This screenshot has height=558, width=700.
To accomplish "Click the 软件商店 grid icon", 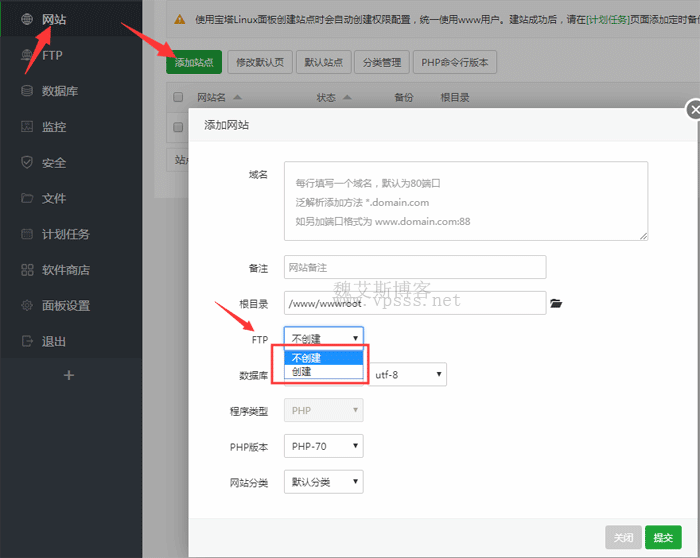I will pos(27,270).
